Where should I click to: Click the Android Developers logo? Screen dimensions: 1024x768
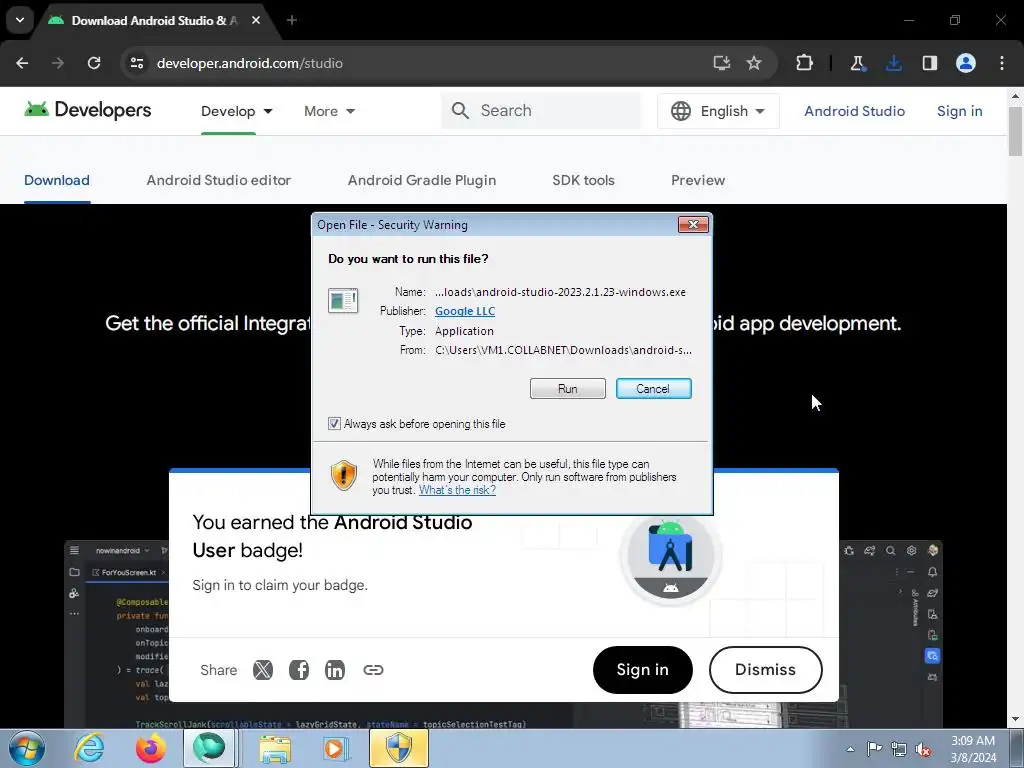[88, 110]
